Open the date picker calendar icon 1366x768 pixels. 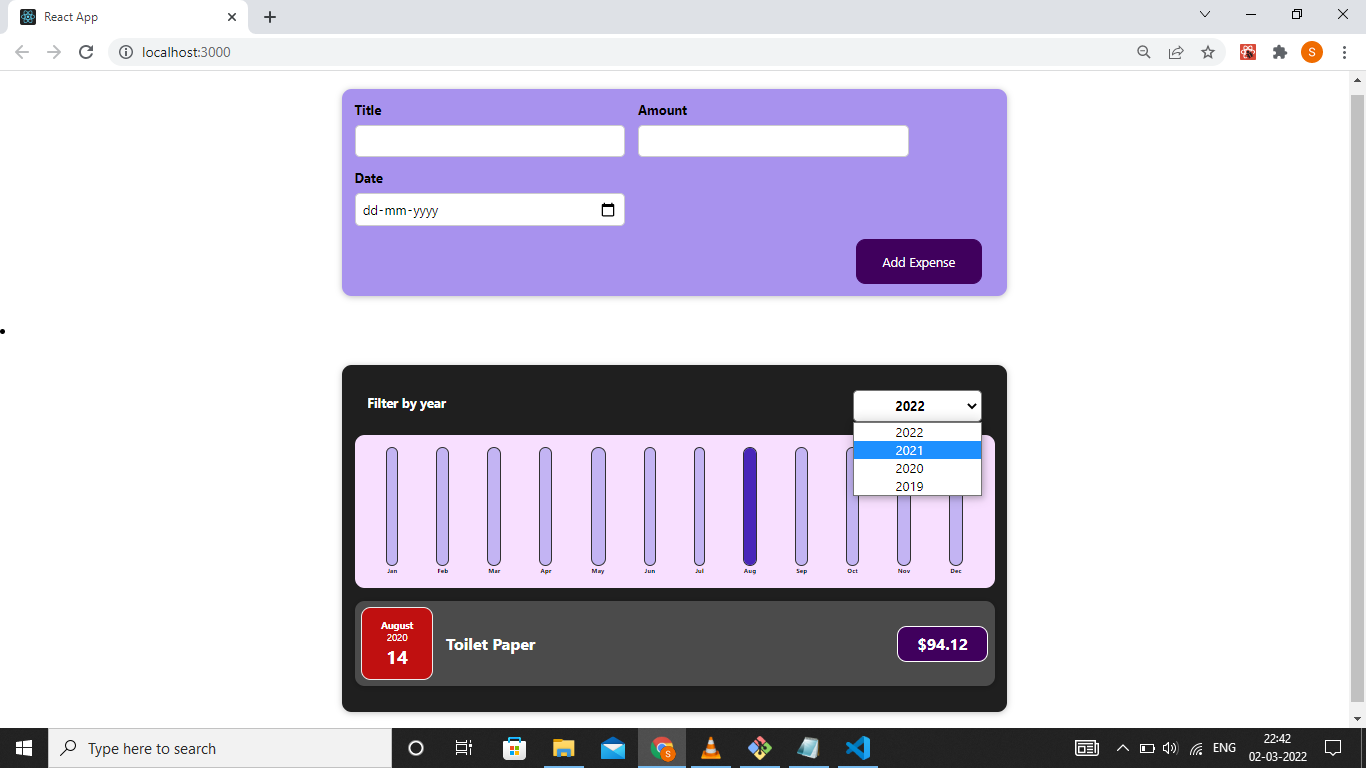(x=608, y=209)
